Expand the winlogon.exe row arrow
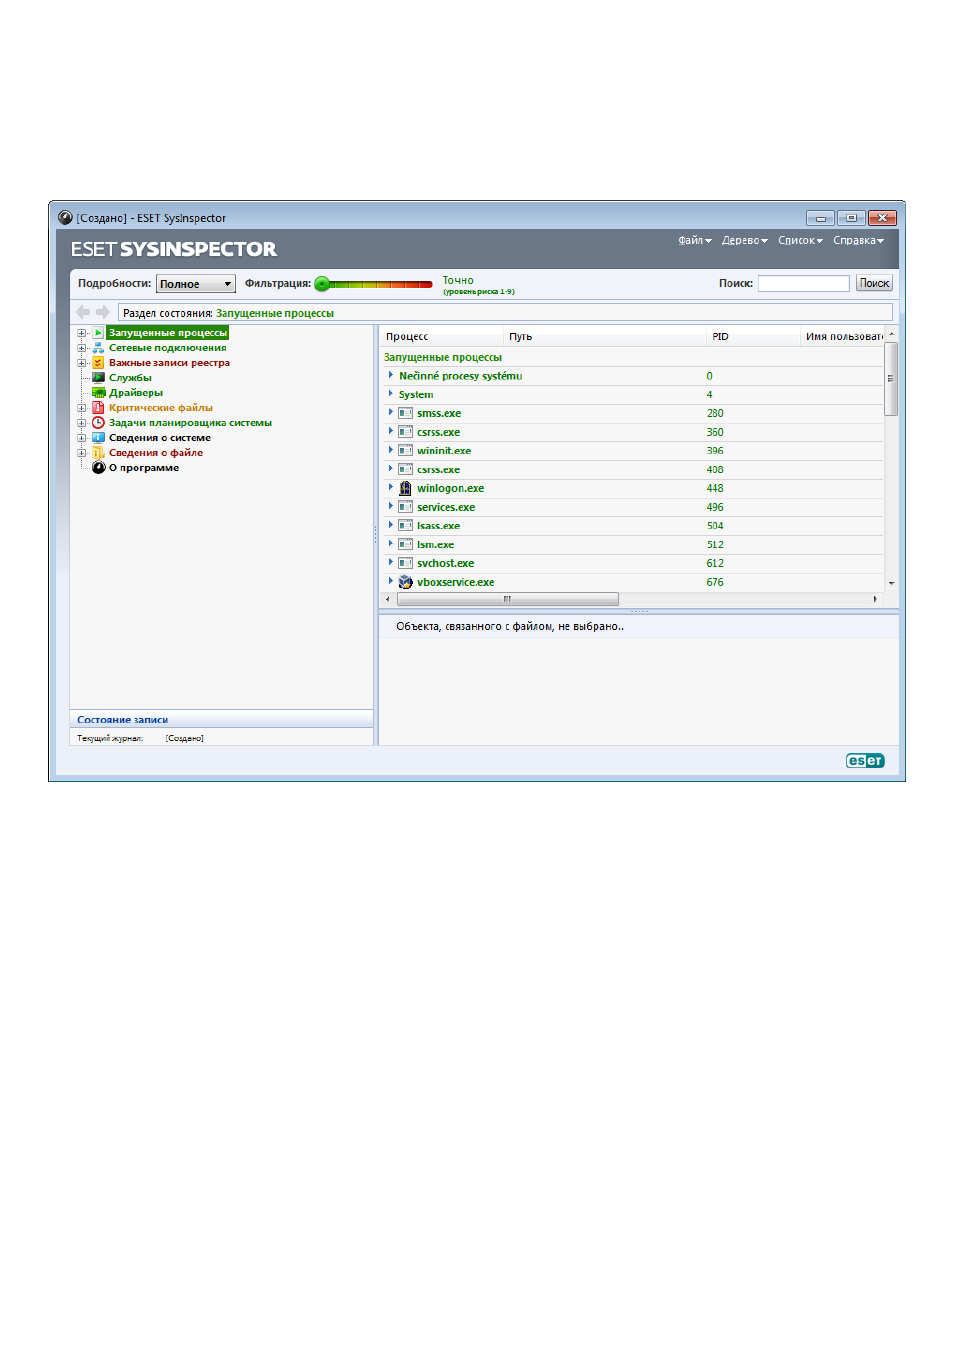 [x=391, y=488]
